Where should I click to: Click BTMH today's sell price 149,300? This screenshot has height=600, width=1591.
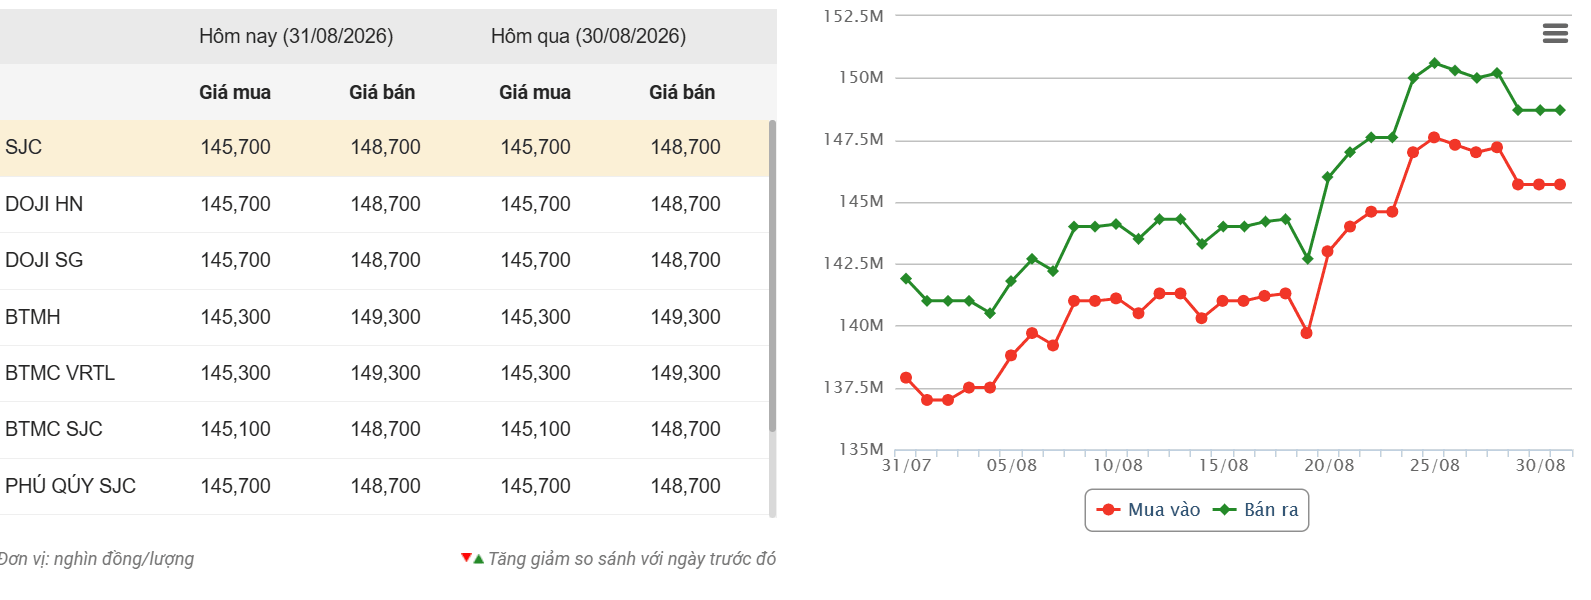(x=386, y=317)
